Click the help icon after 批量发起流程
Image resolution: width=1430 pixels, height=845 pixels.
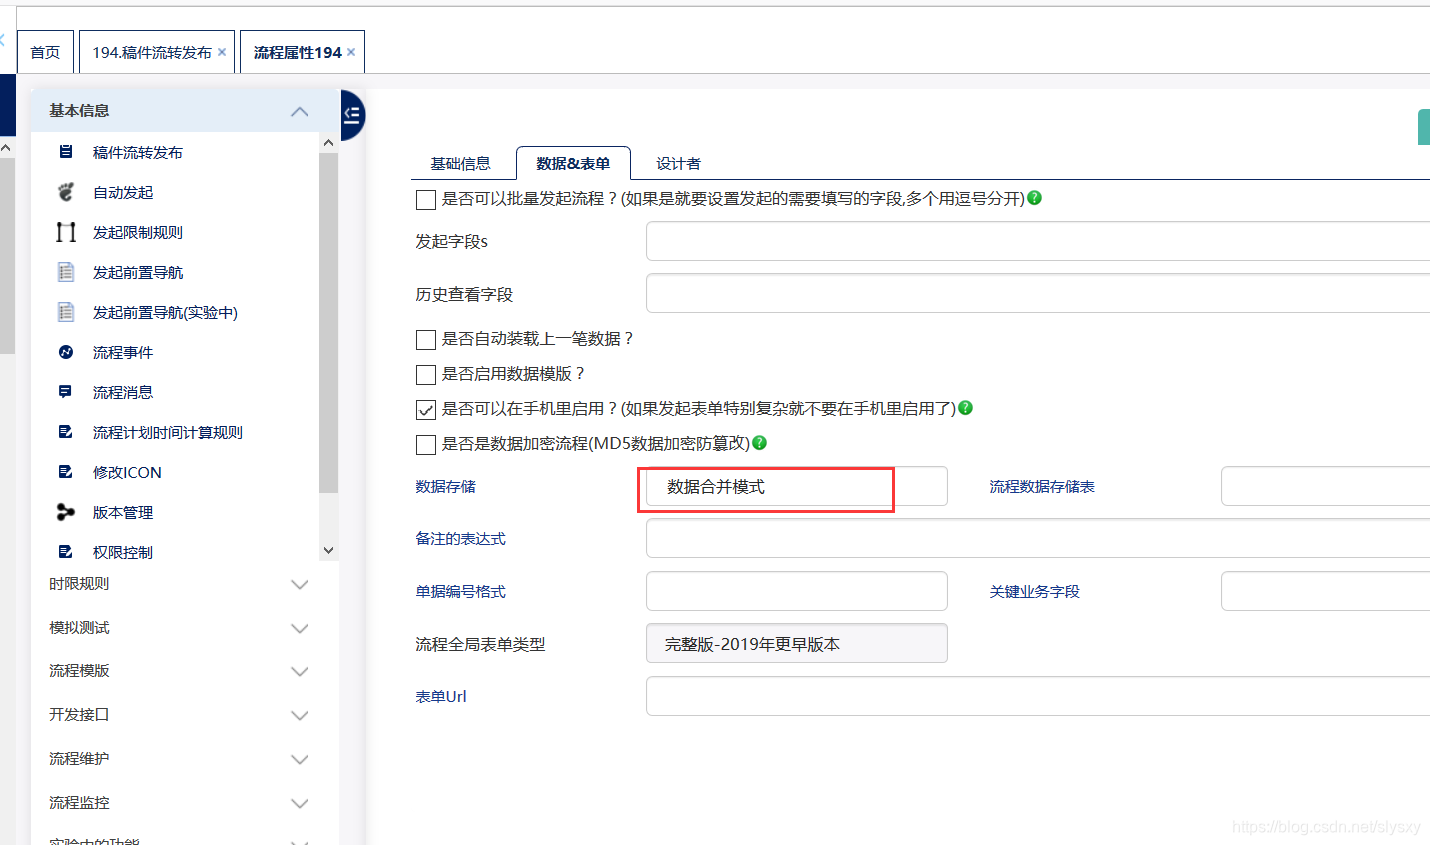point(1035,198)
